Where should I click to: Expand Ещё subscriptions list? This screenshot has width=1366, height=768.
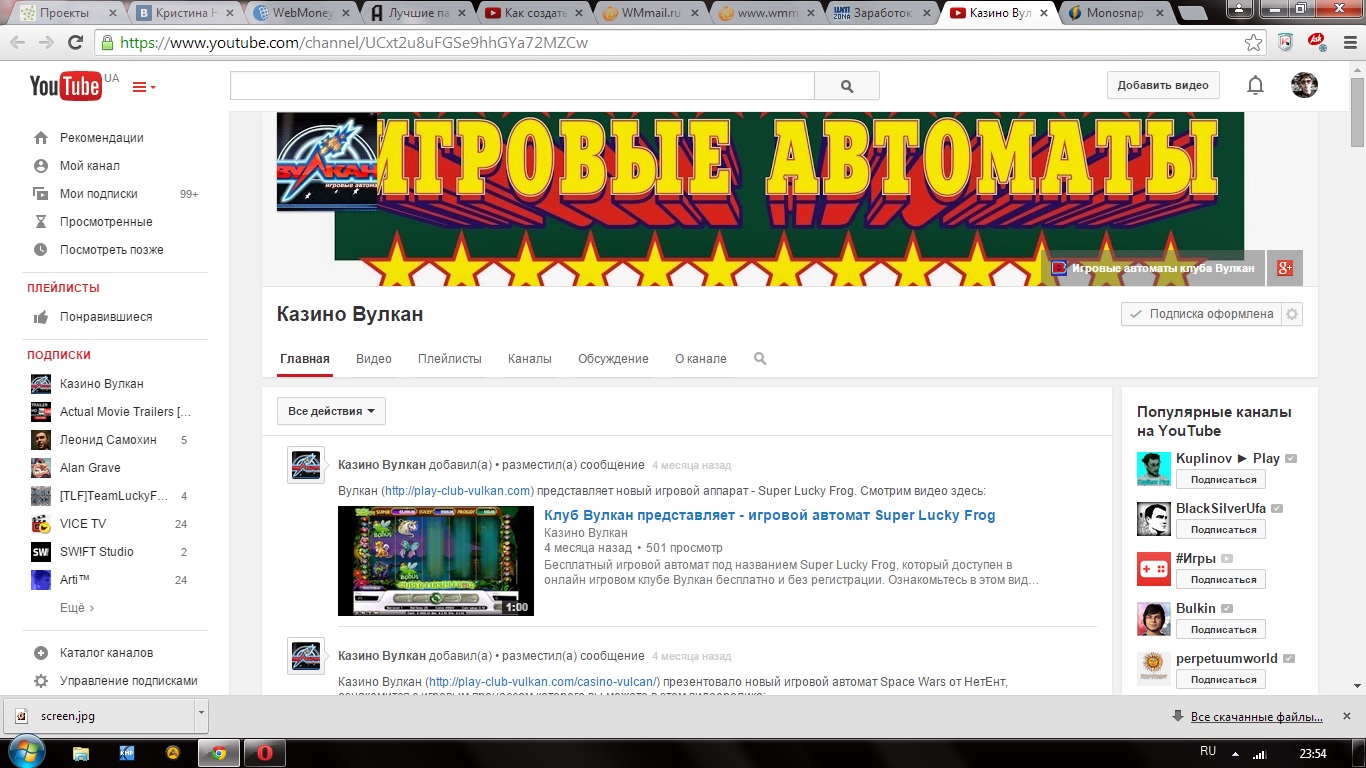pos(77,608)
